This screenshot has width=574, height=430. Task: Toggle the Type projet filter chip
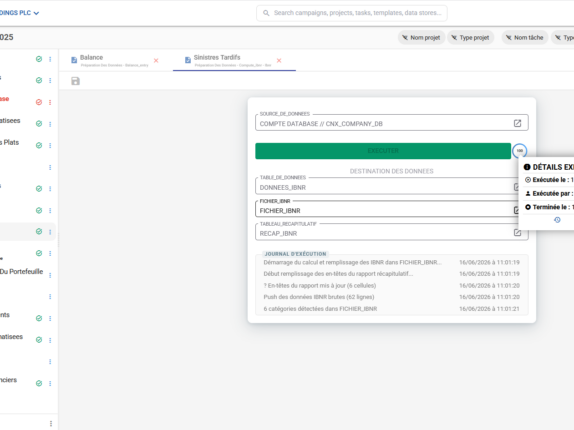(x=470, y=37)
